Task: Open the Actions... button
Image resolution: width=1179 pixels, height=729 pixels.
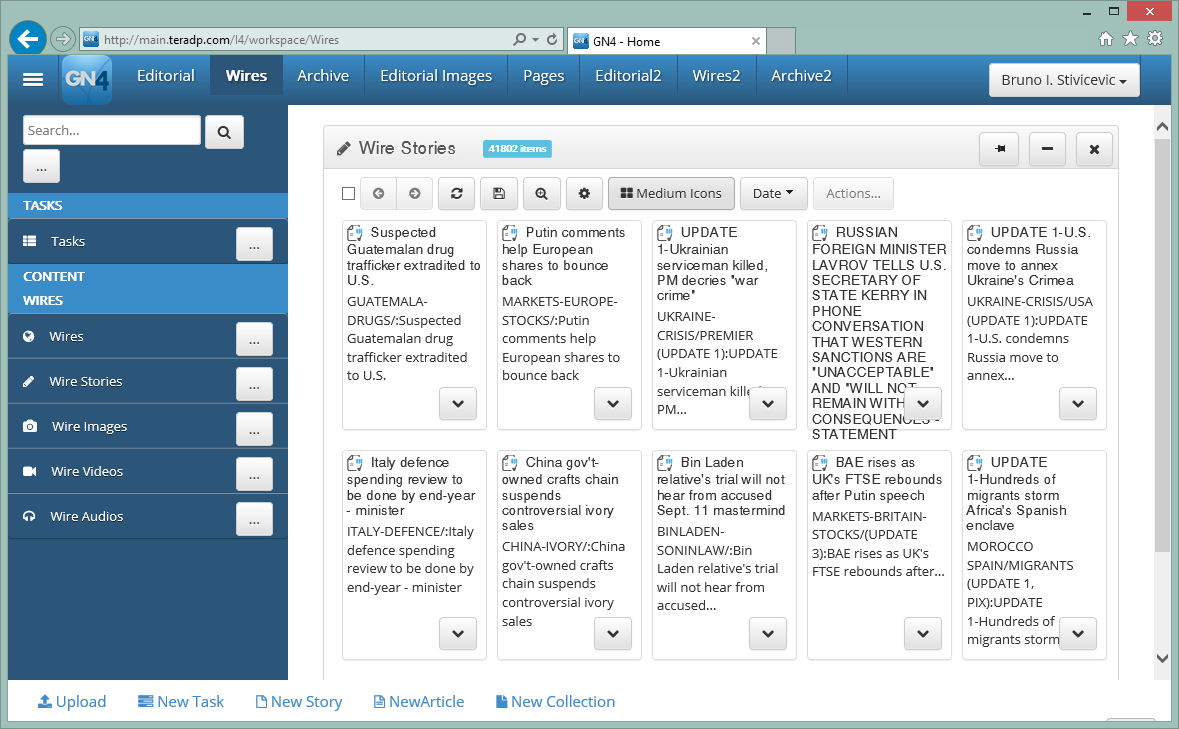Action: pos(853,194)
